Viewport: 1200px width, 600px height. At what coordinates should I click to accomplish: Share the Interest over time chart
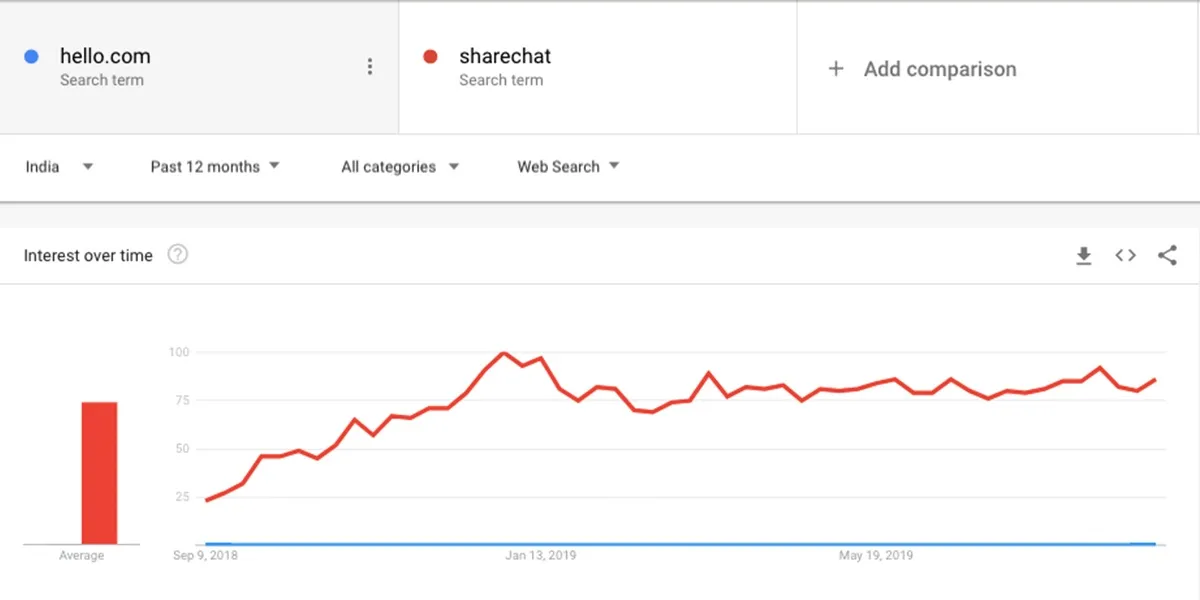pyautogui.click(x=1167, y=255)
